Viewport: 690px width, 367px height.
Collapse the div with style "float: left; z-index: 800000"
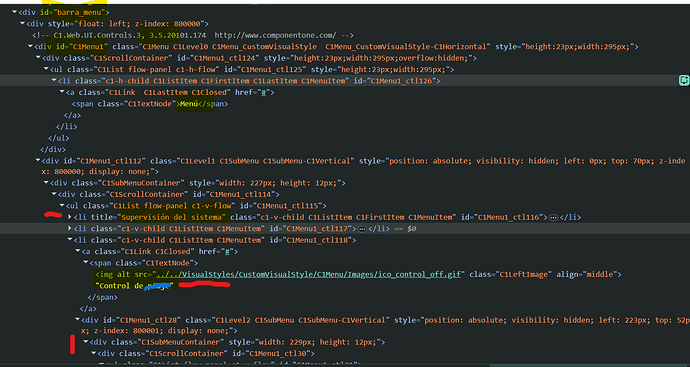tap(22, 24)
